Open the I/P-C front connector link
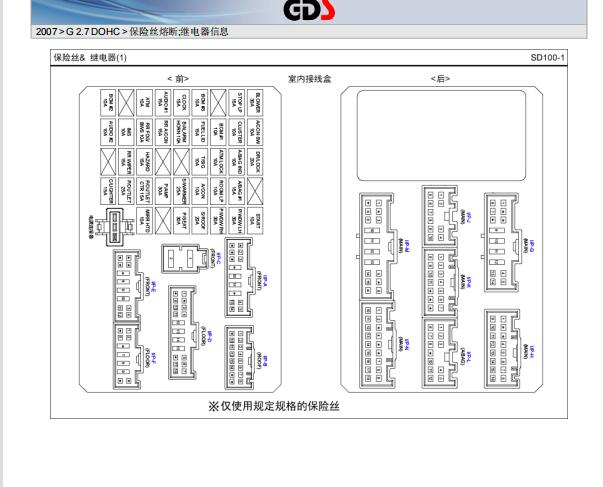The width and height of the screenshot is (603, 487). [218, 259]
